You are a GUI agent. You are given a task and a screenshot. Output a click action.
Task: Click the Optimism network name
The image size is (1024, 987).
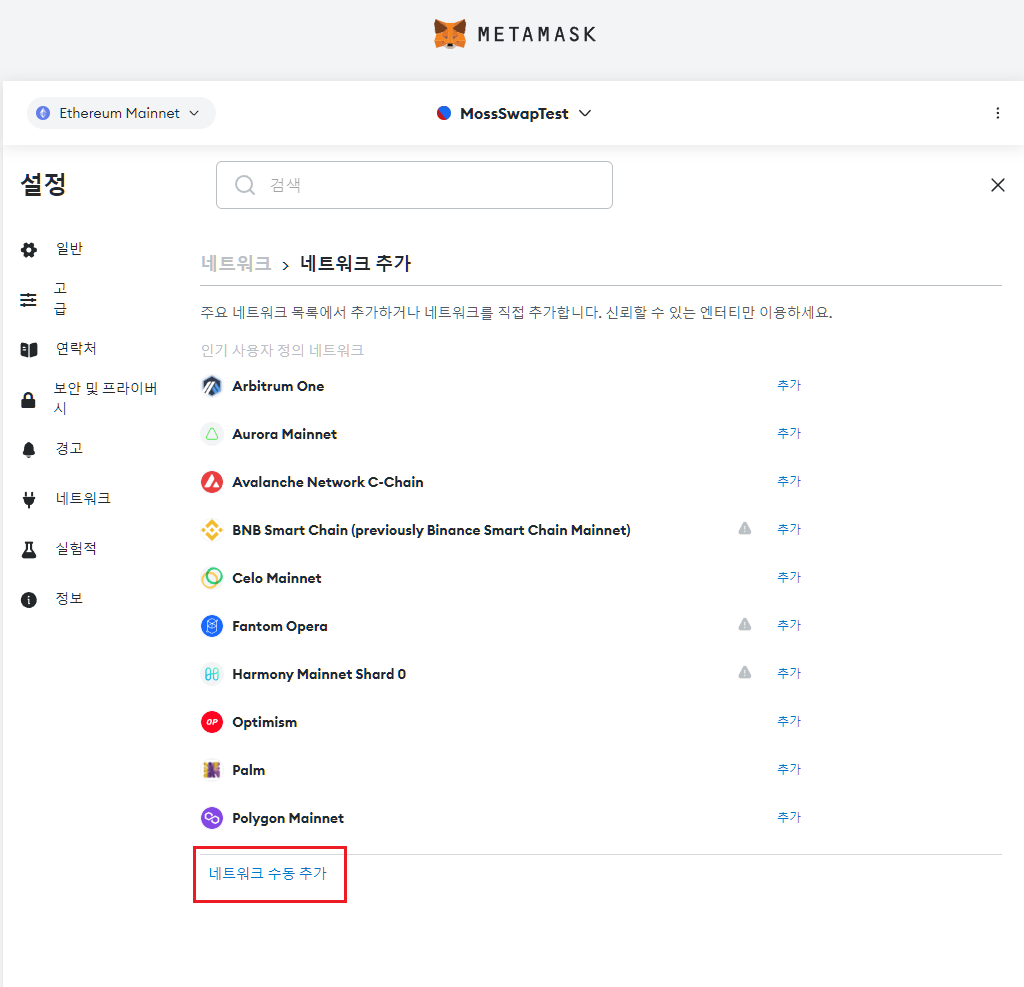pos(264,722)
